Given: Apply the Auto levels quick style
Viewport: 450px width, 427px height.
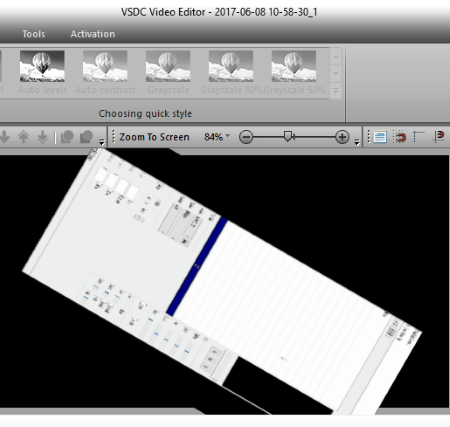Looking at the screenshot, I should coord(42,72).
